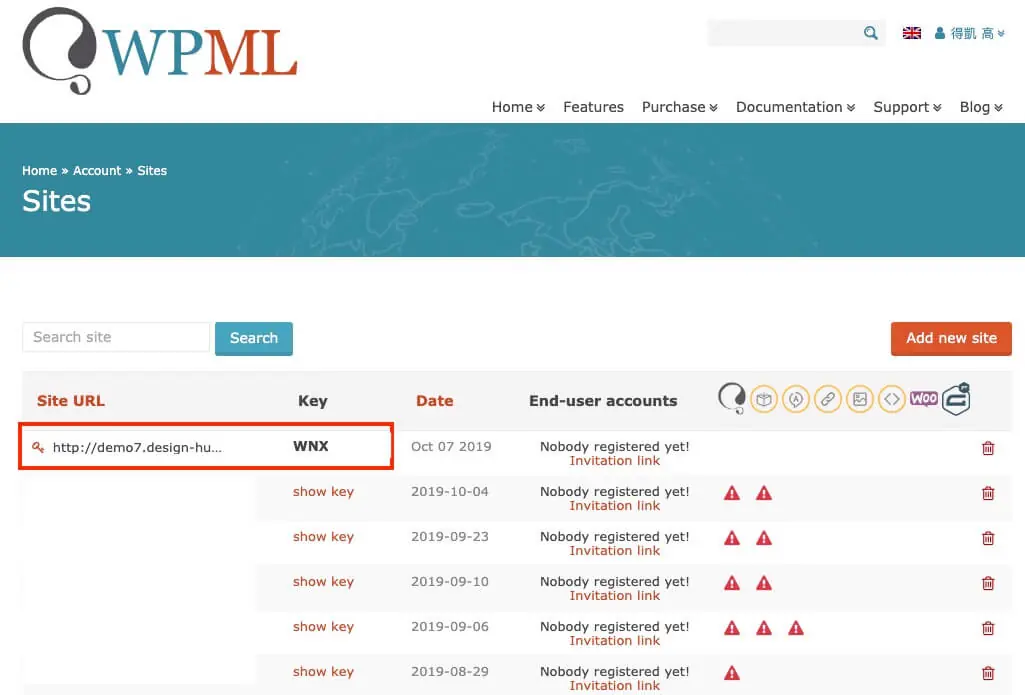Click the Gravity Forms hexagon icon in the table header

coord(956,399)
